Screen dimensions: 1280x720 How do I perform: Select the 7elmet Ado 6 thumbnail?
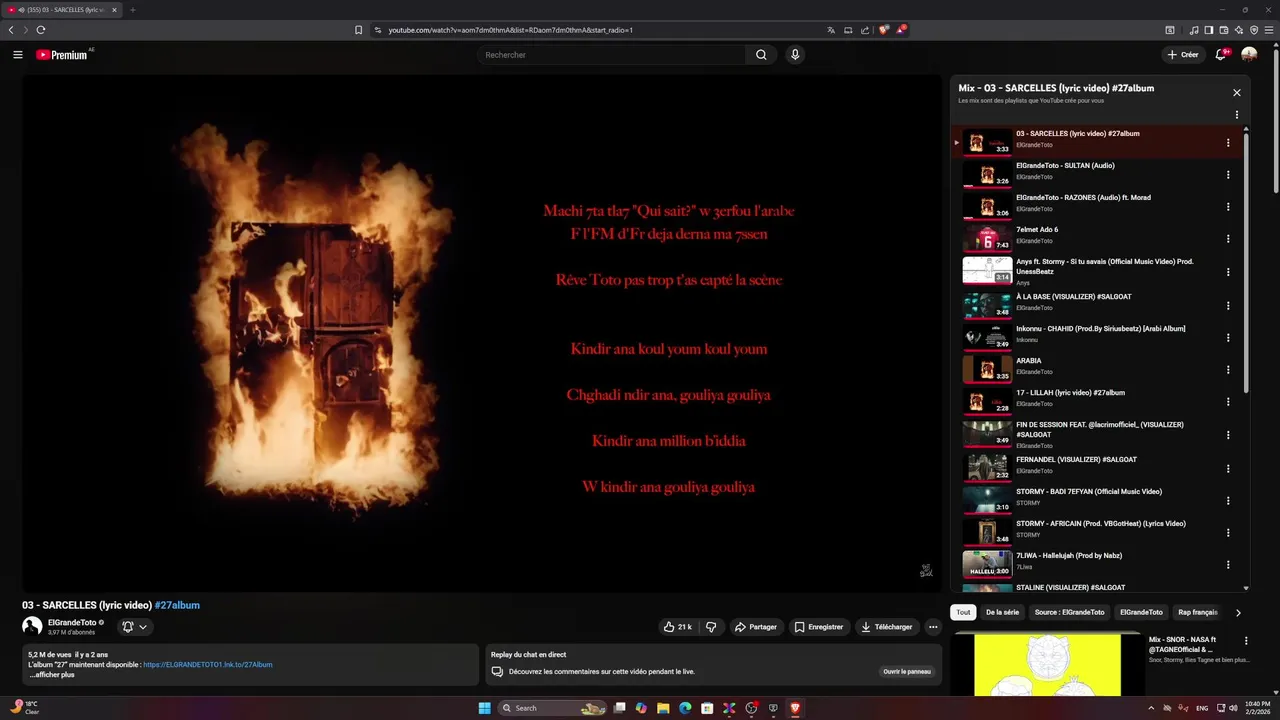(987, 238)
